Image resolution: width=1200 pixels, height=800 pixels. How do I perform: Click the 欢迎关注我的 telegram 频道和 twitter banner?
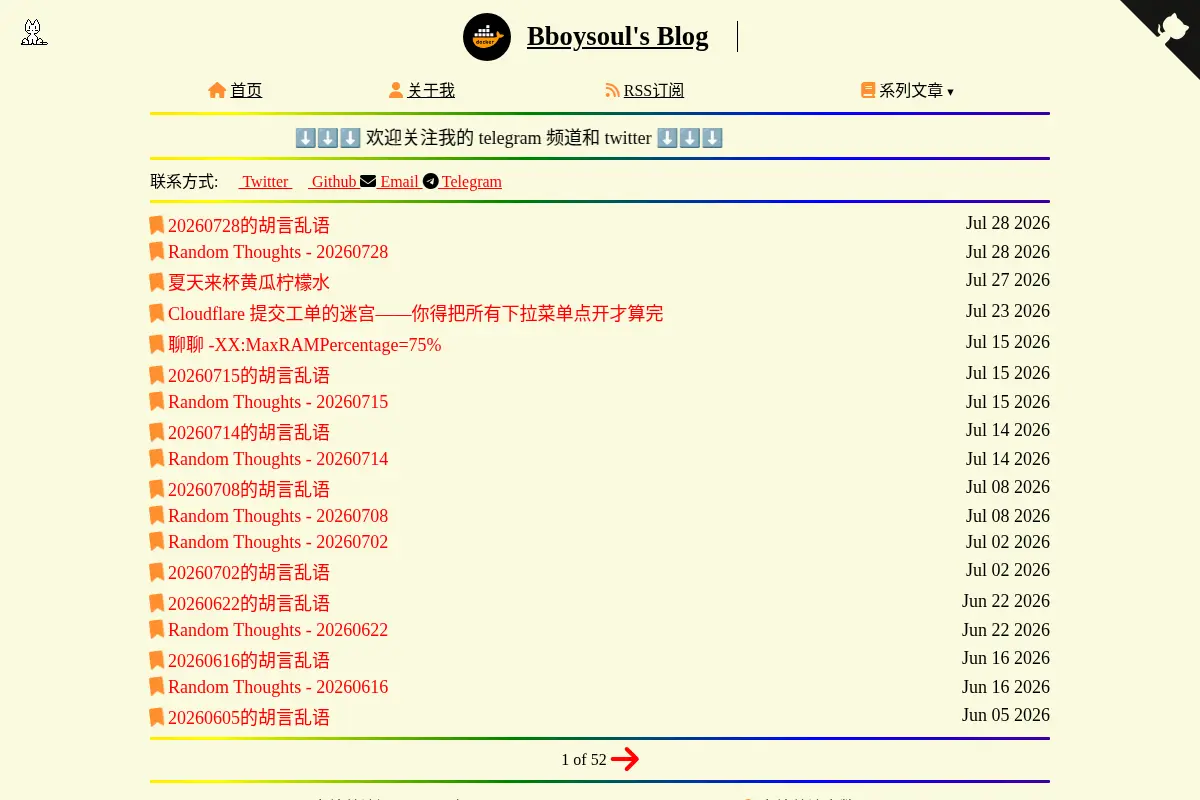509,138
